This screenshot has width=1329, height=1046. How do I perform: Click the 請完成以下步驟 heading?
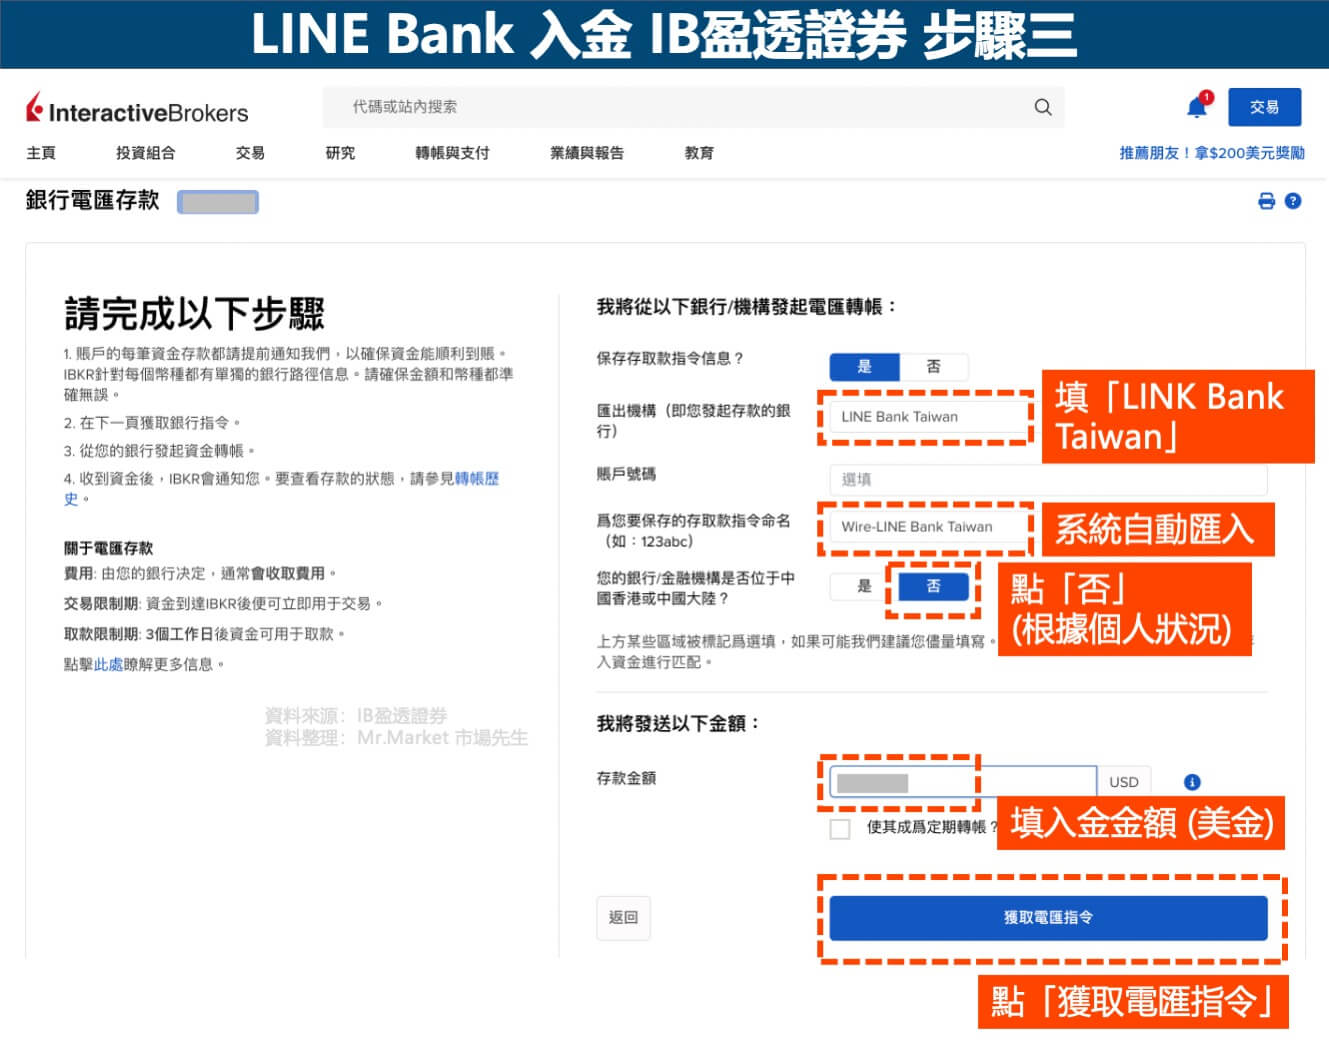(194, 314)
